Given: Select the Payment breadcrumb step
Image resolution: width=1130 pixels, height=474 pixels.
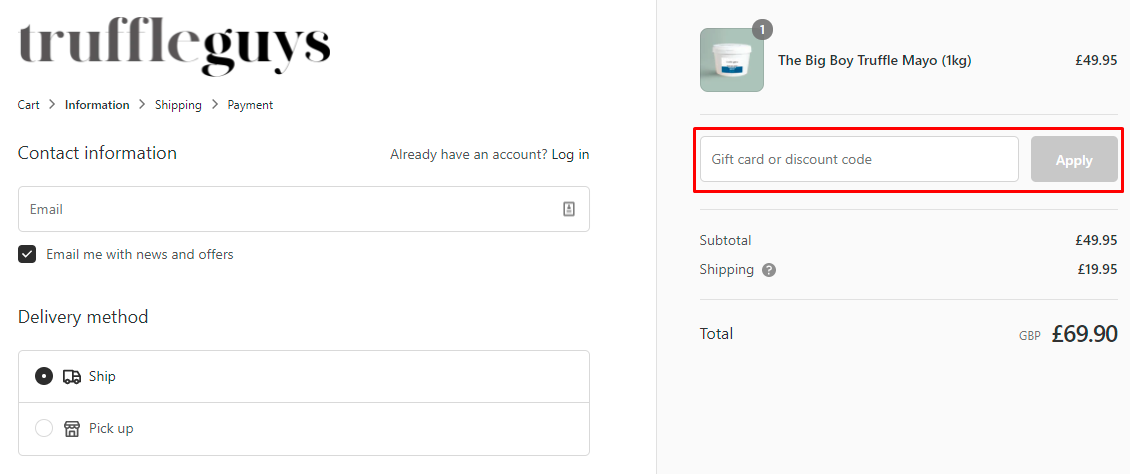Looking at the screenshot, I should pos(250,105).
